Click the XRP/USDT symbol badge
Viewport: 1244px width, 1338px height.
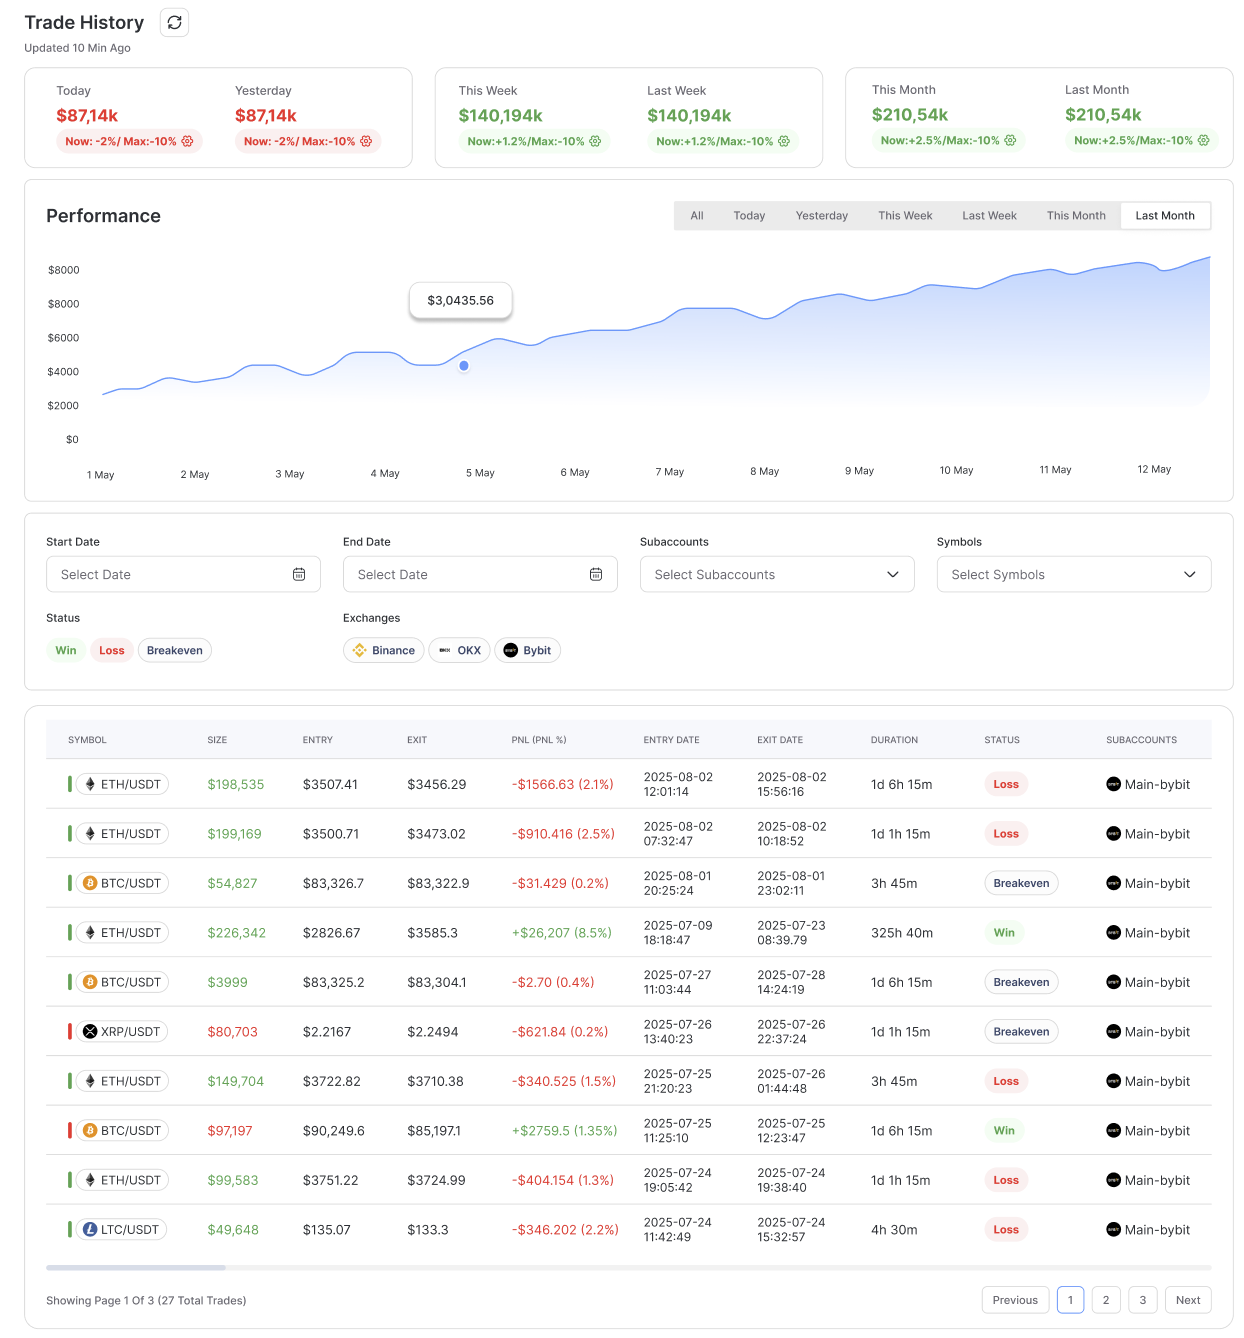coord(121,1032)
